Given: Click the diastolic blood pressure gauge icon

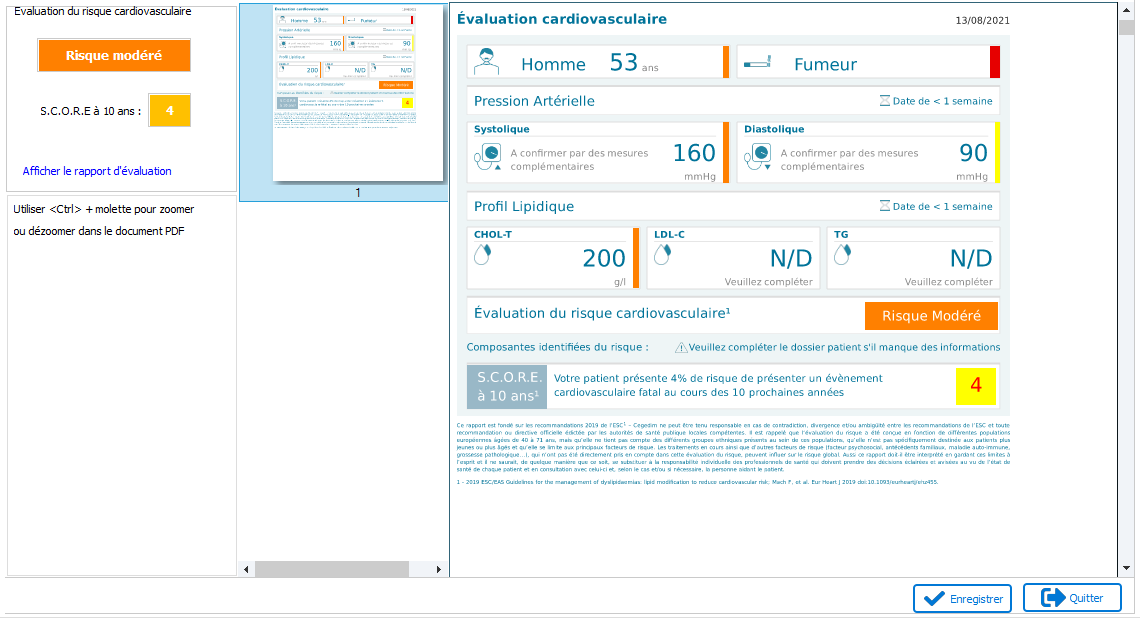Looking at the screenshot, I should tap(759, 155).
